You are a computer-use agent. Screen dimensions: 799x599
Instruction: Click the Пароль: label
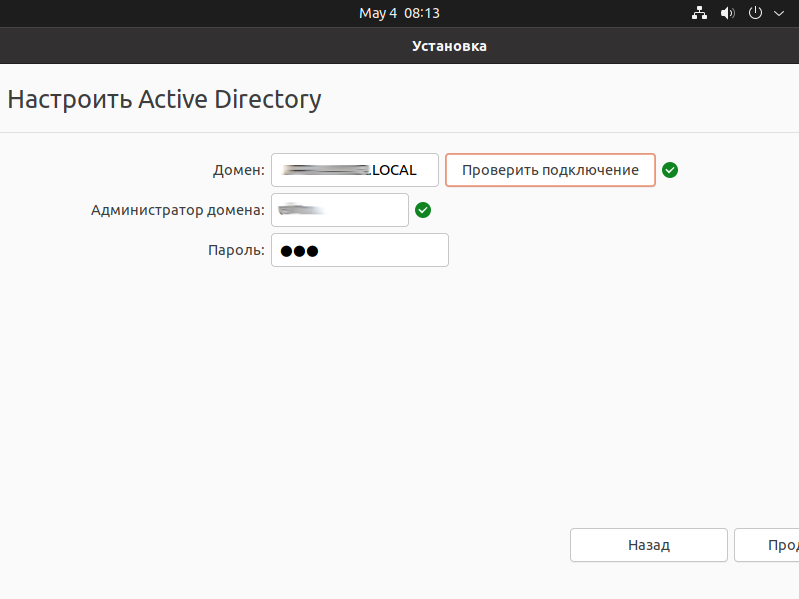(236, 250)
